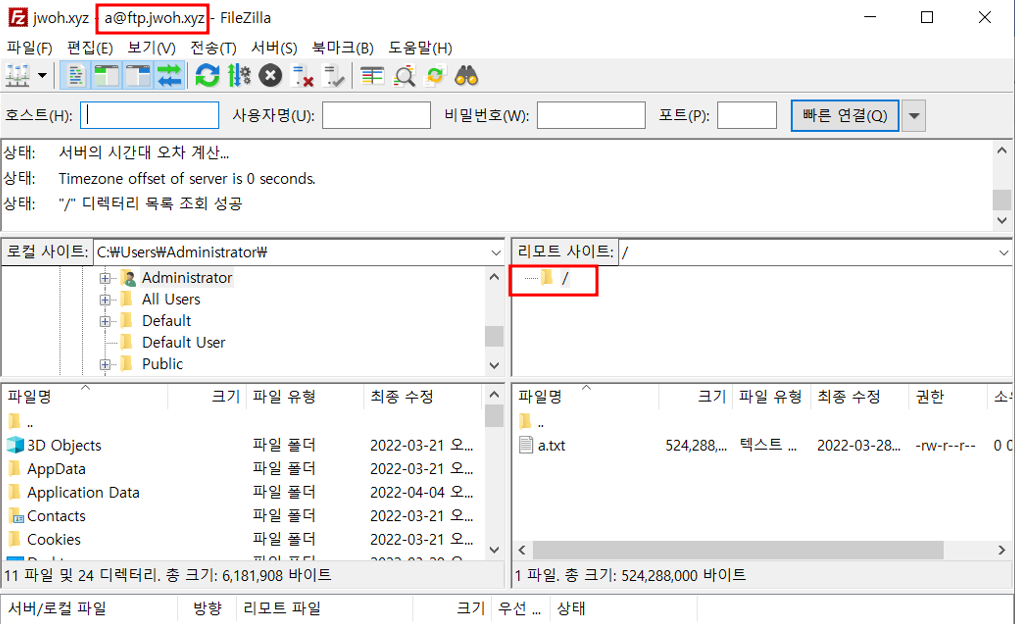Toggle the local directory tree display

[x=106, y=76]
